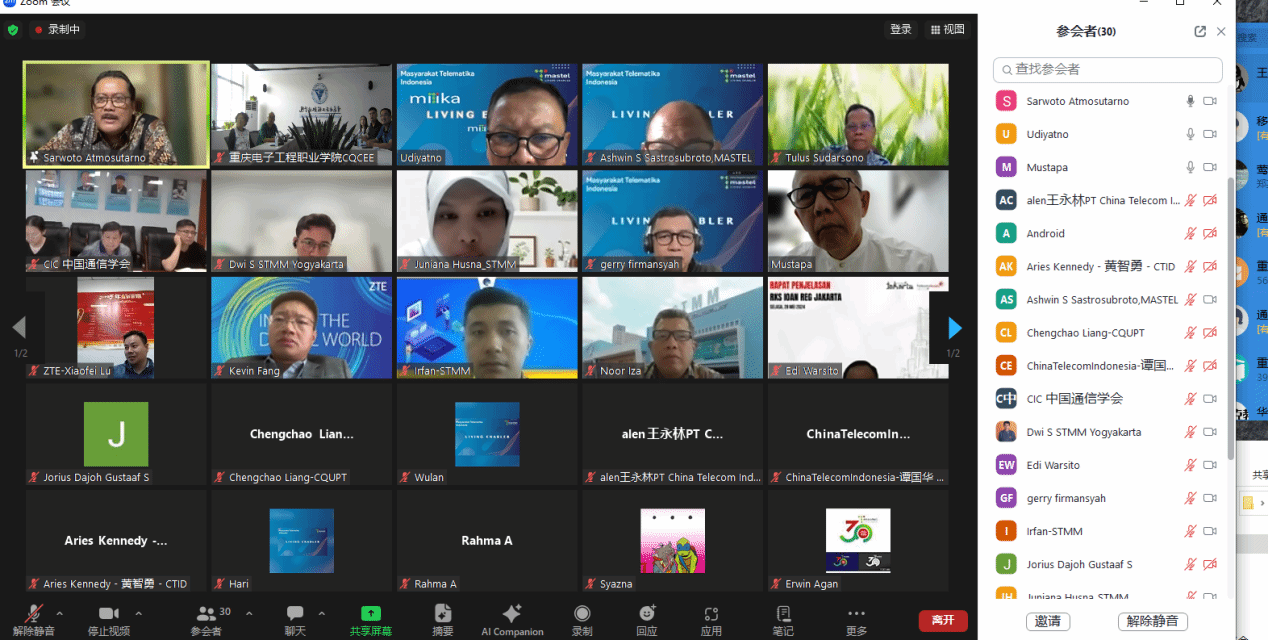Open the apps (应用) icon

(x=711, y=613)
